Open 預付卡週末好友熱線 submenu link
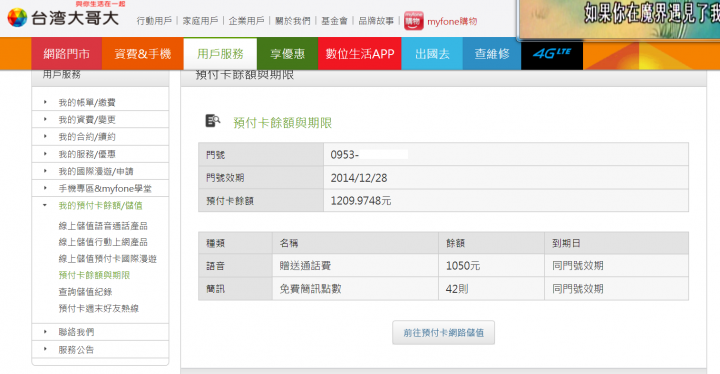 click(x=99, y=308)
